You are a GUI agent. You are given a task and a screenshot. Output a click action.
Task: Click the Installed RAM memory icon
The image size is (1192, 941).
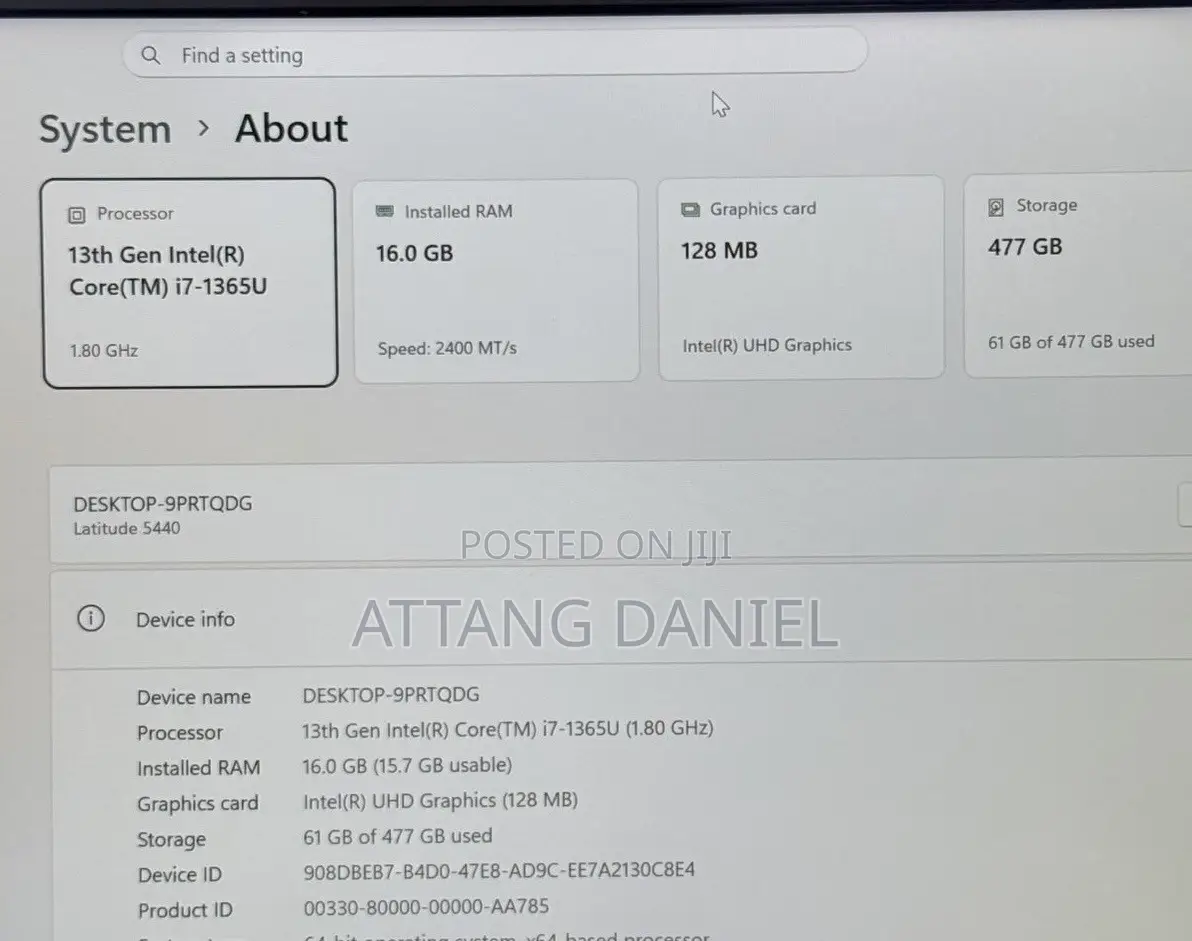point(385,211)
